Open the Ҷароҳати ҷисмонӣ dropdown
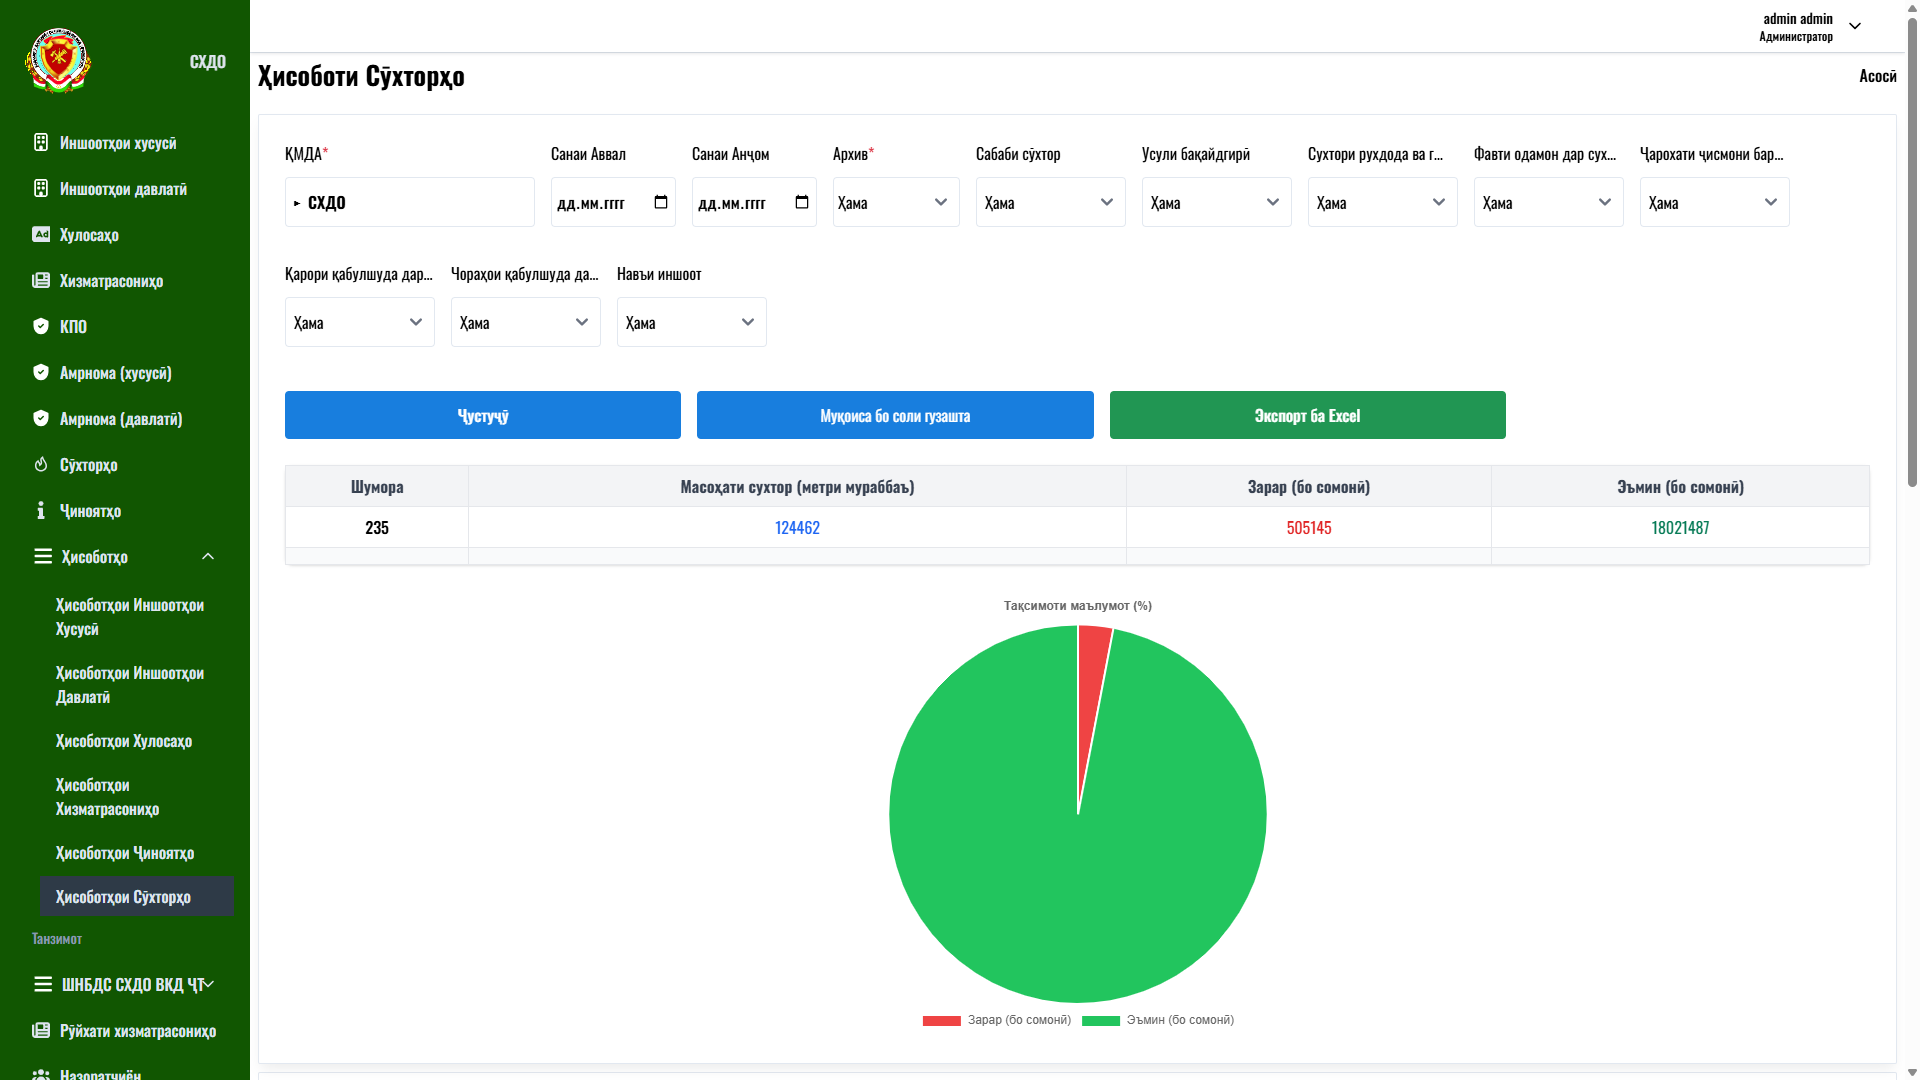 pyautogui.click(x=1714, y=202)
